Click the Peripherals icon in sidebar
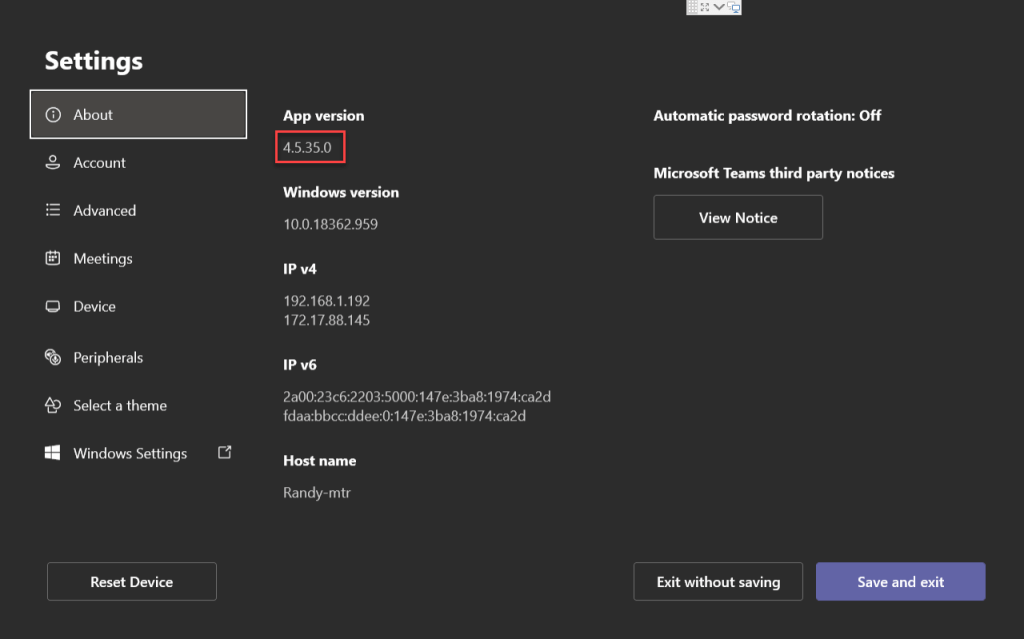Viewport: 1024px width, 639px height. click(x=53, y=358)
